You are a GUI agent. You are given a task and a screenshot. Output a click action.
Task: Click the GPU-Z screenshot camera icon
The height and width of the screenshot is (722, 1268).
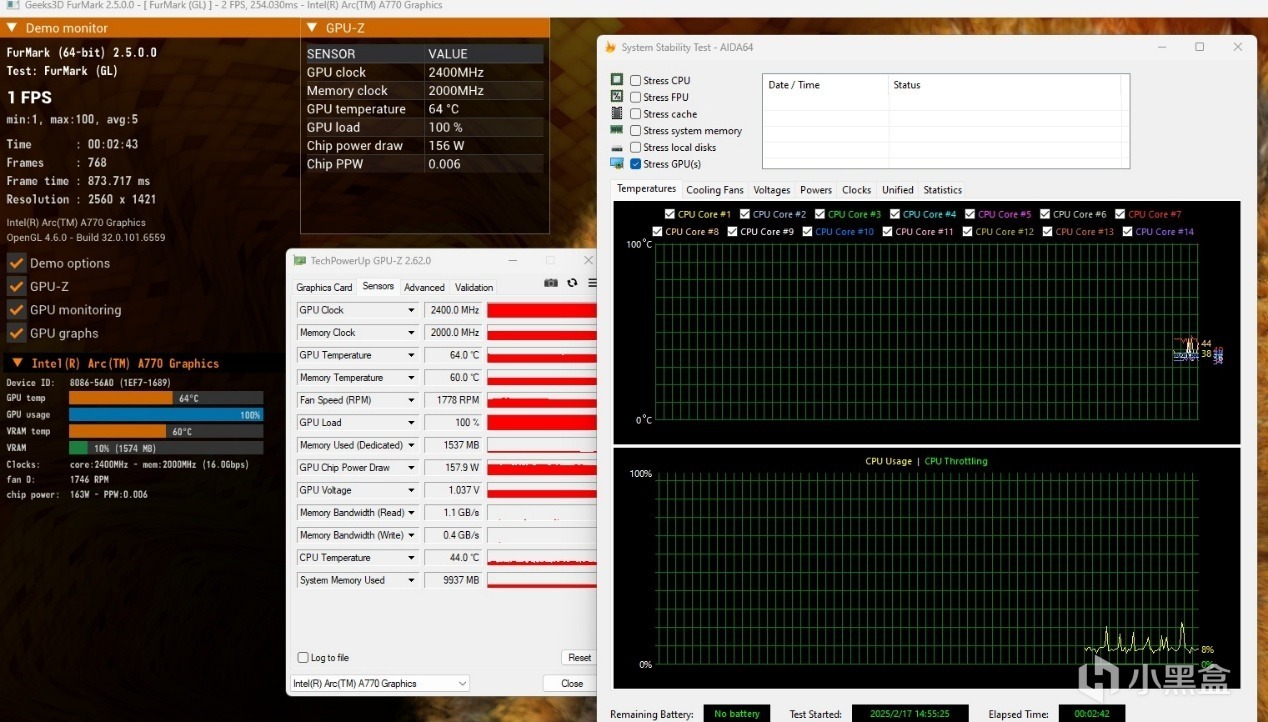(x=551, y=283)
